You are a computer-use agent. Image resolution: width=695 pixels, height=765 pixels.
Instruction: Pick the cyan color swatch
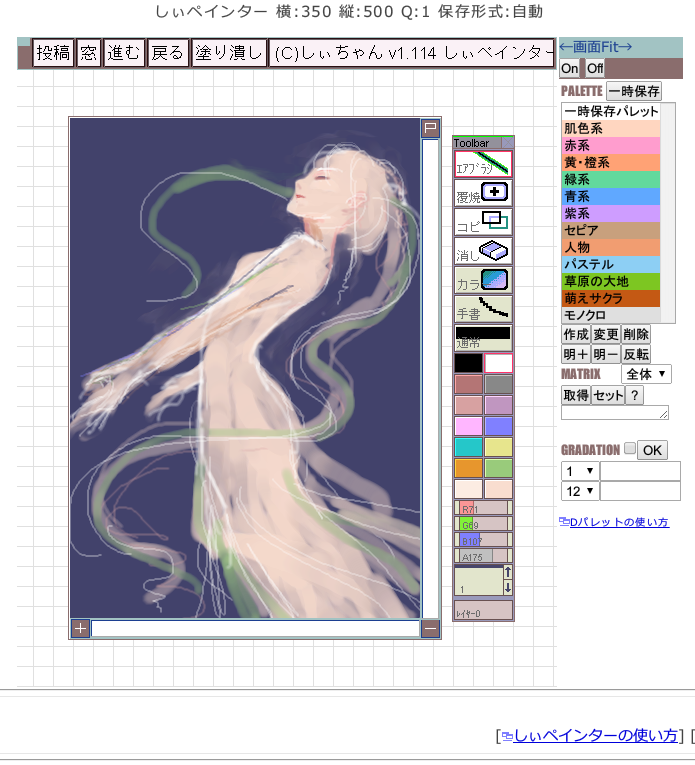coord(469,447)
